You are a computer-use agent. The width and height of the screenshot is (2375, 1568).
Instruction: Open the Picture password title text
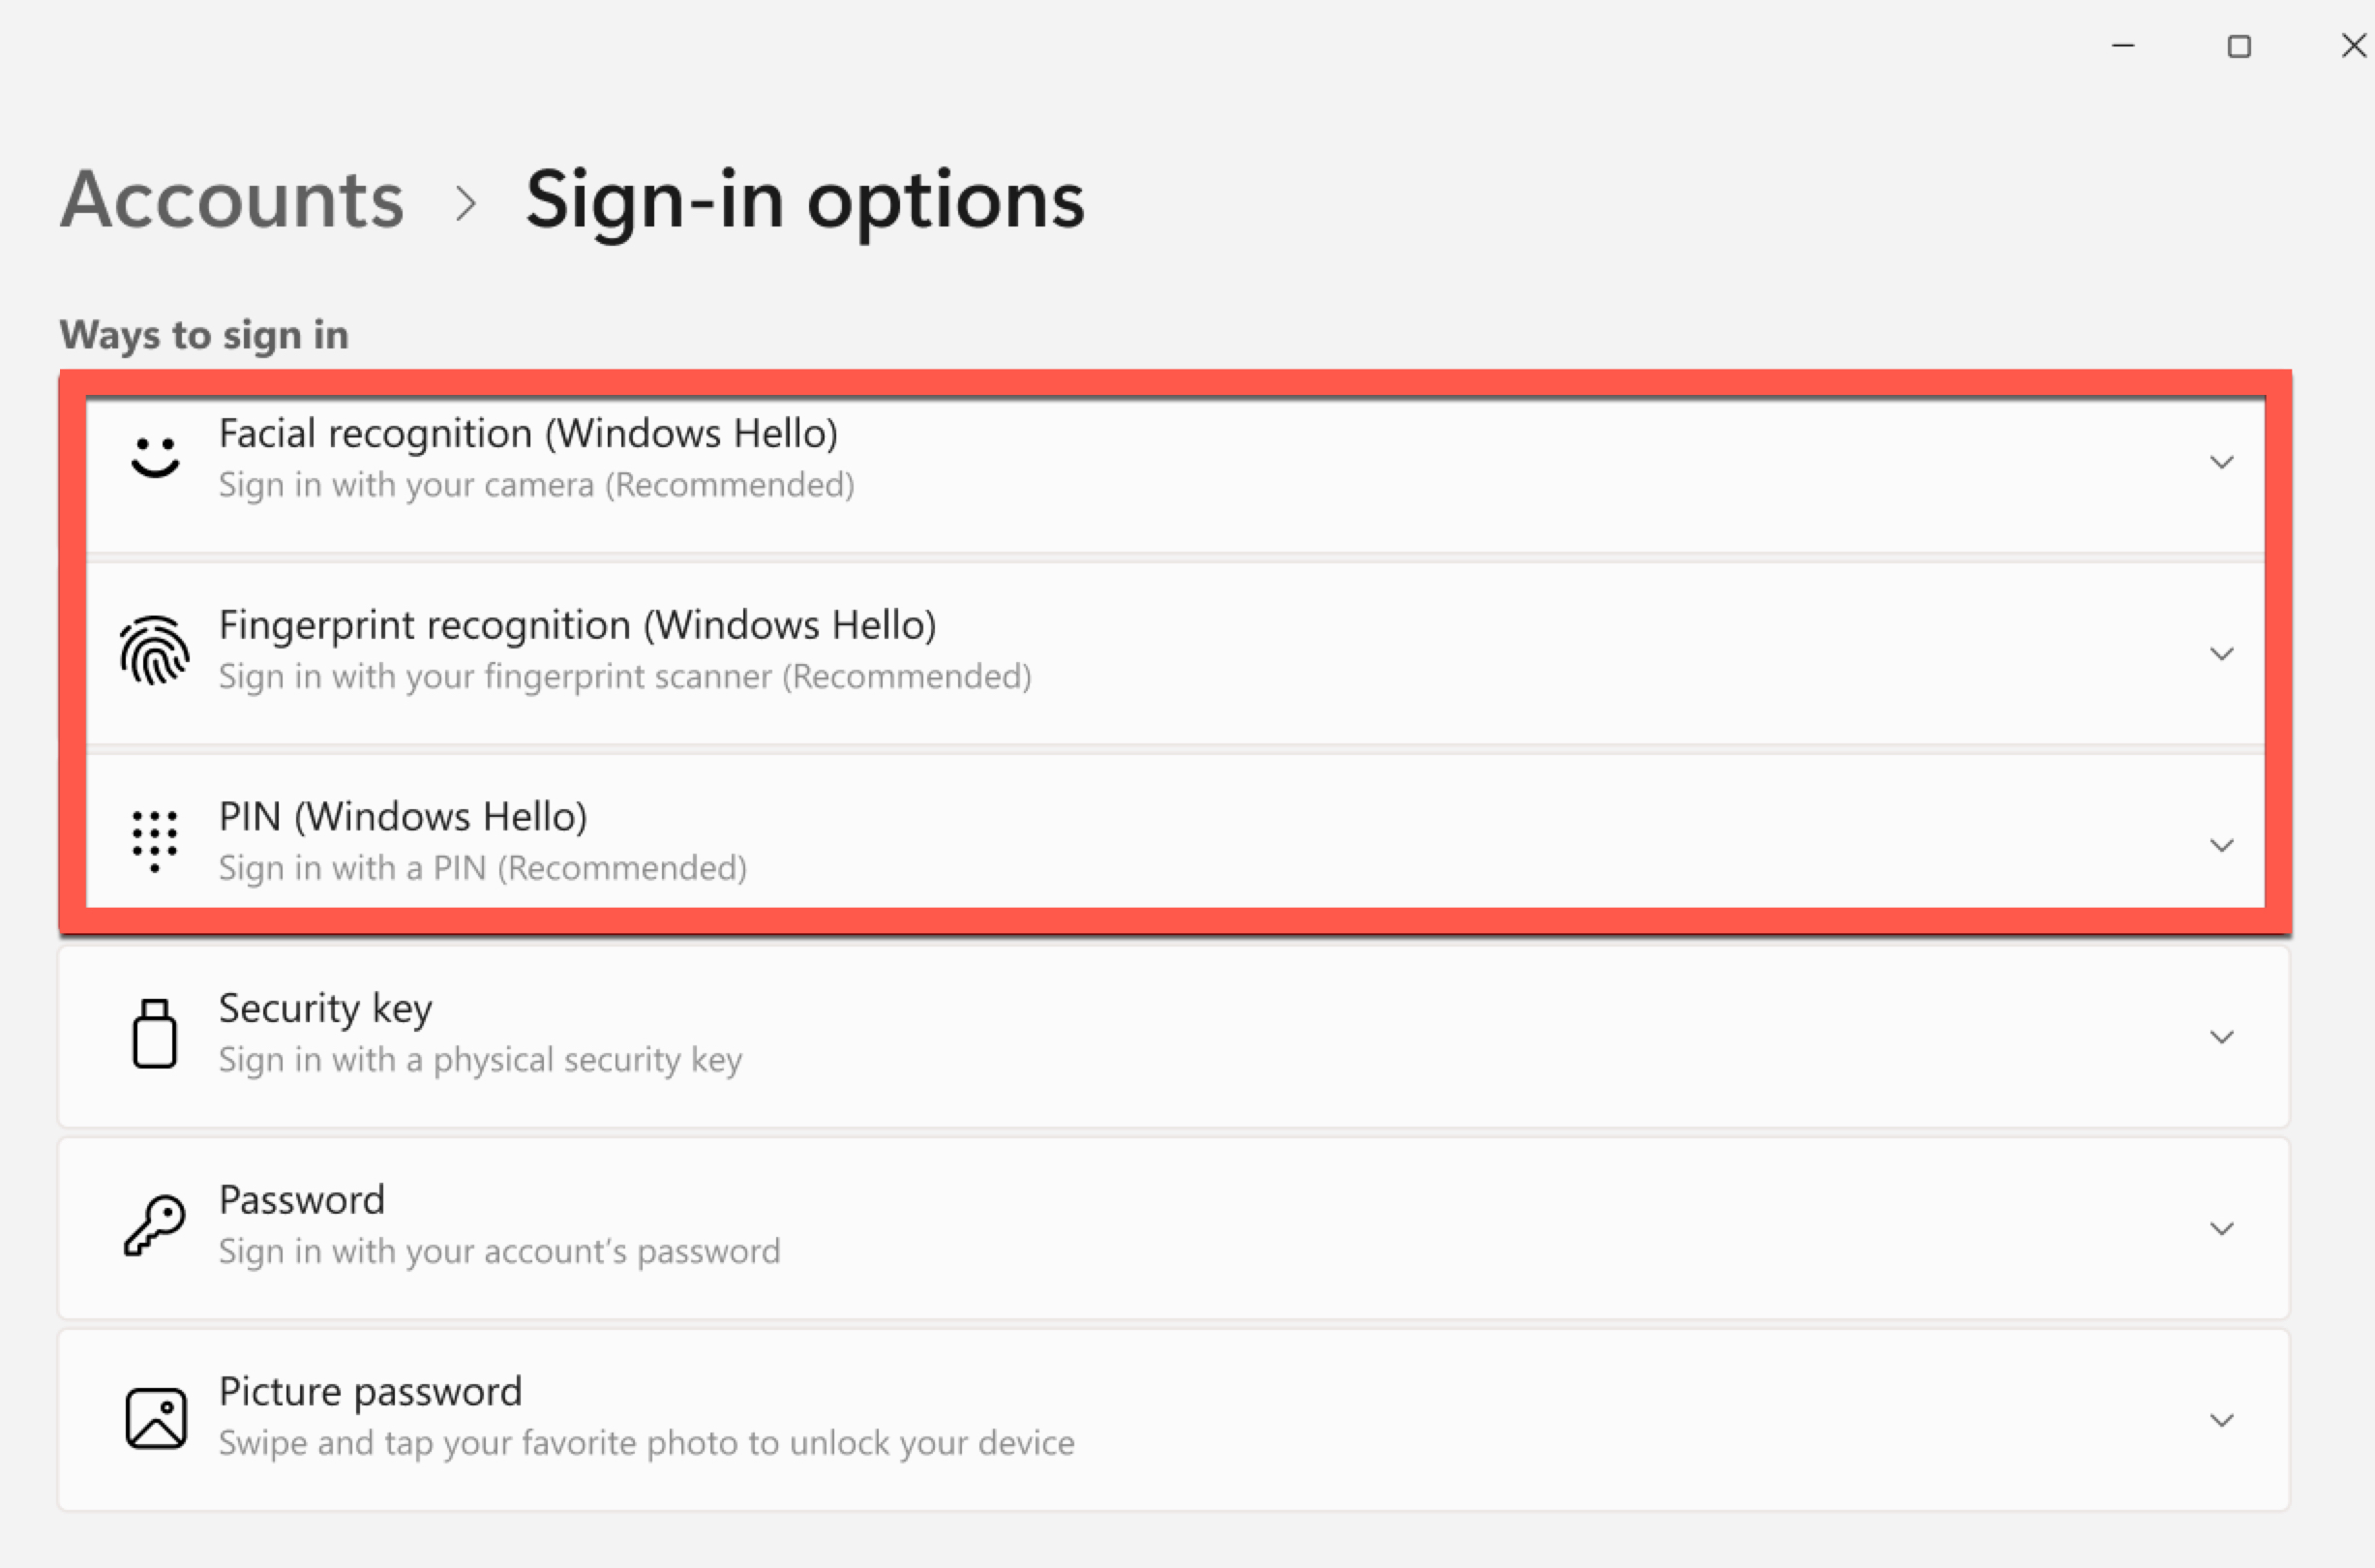point(370,1392)
